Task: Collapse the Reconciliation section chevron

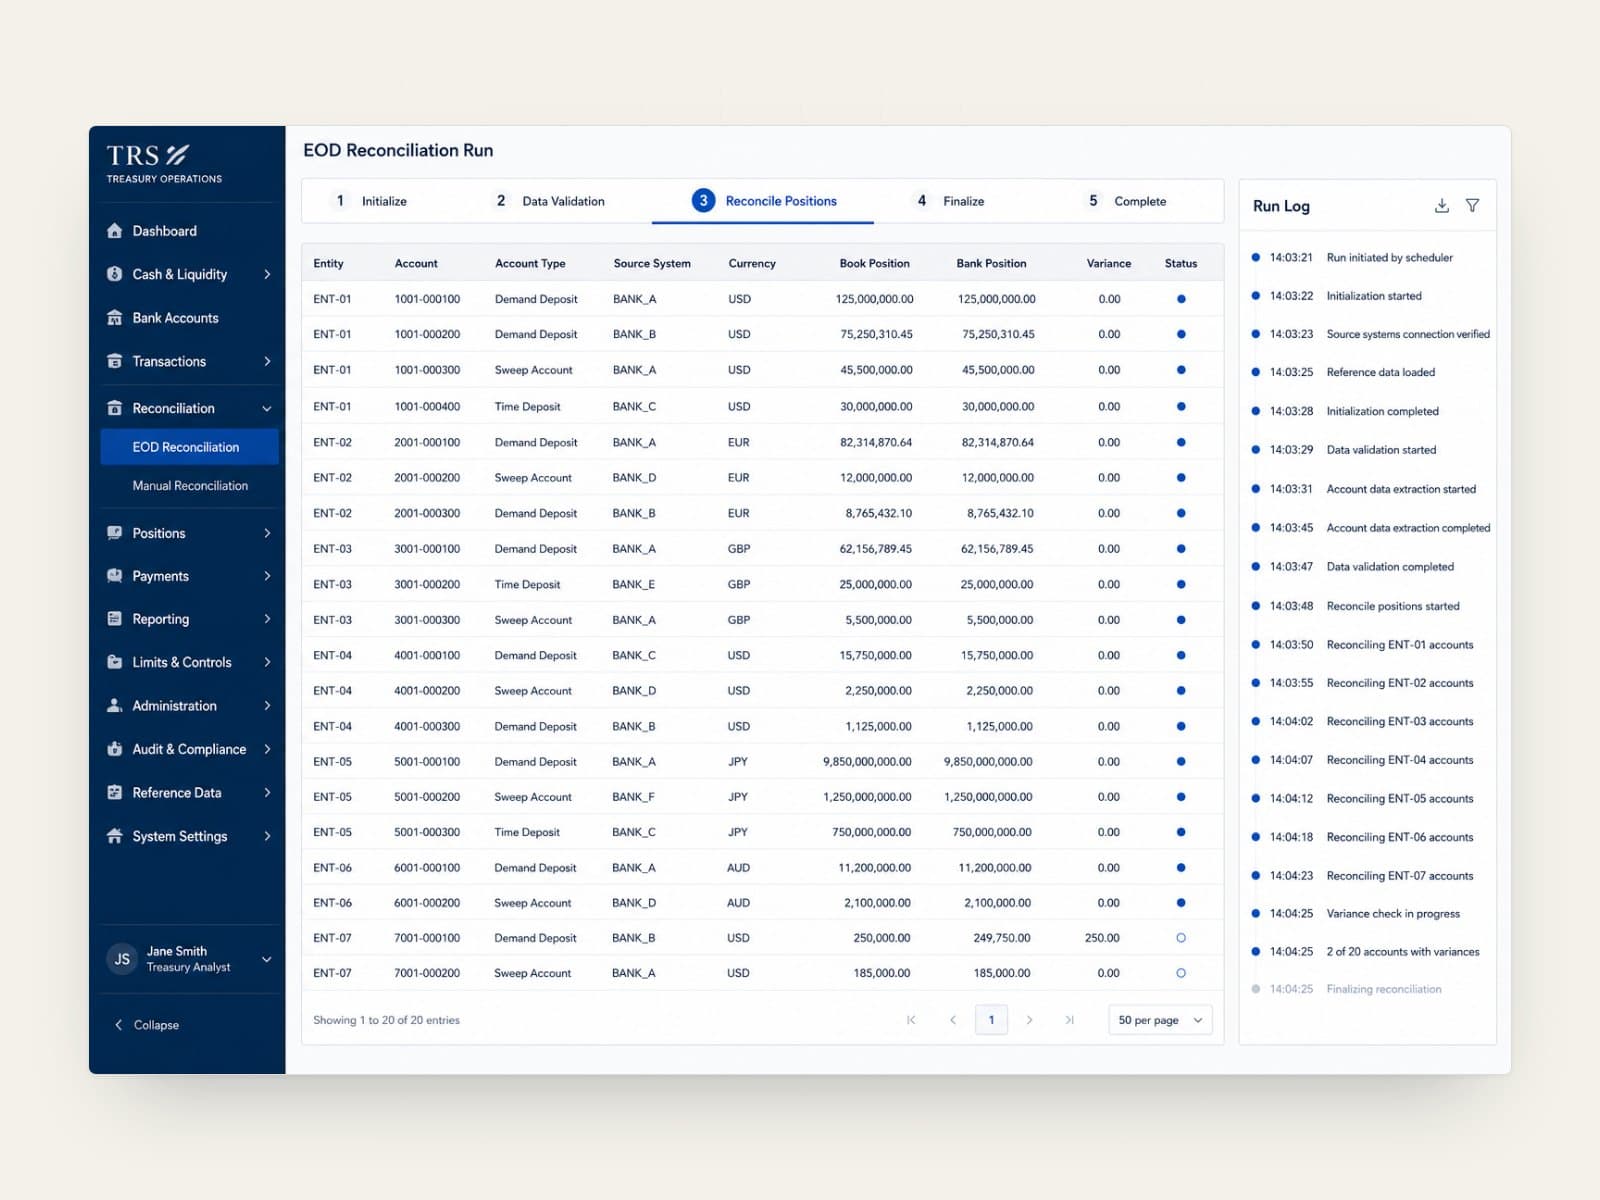Action: coord(267,408)
